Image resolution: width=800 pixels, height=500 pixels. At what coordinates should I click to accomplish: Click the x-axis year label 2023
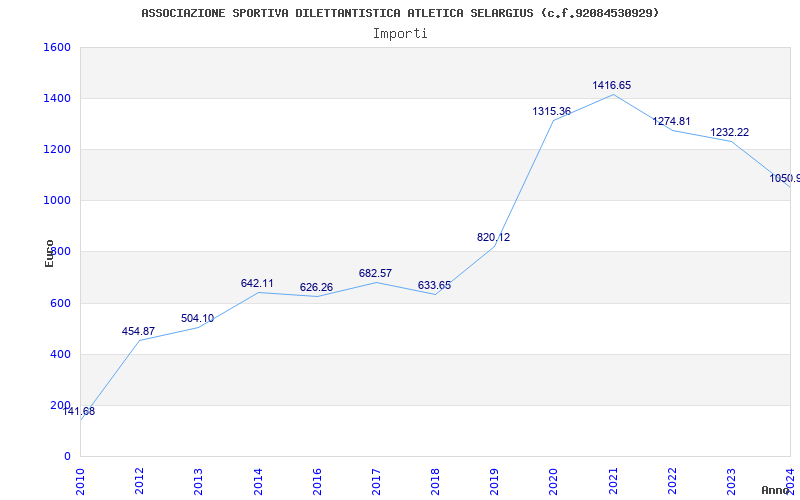click(x=731, y=481)
